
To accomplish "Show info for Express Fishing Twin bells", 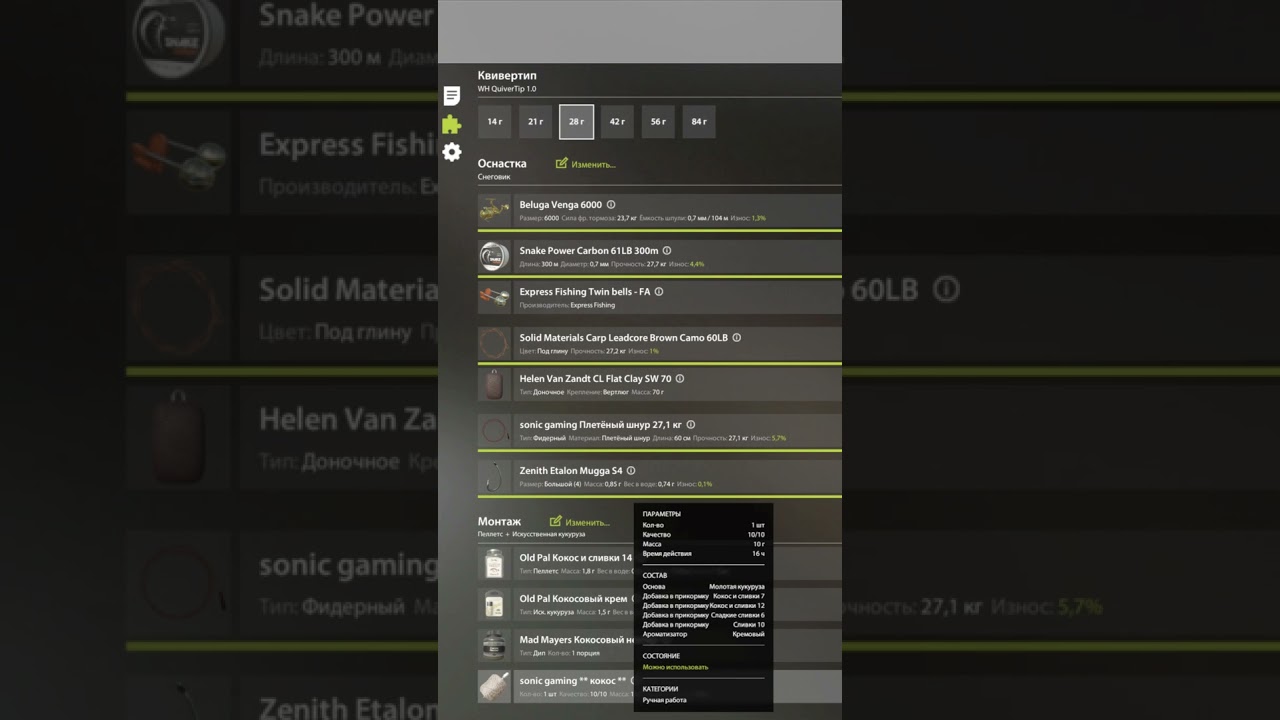I will pos(659,292).
